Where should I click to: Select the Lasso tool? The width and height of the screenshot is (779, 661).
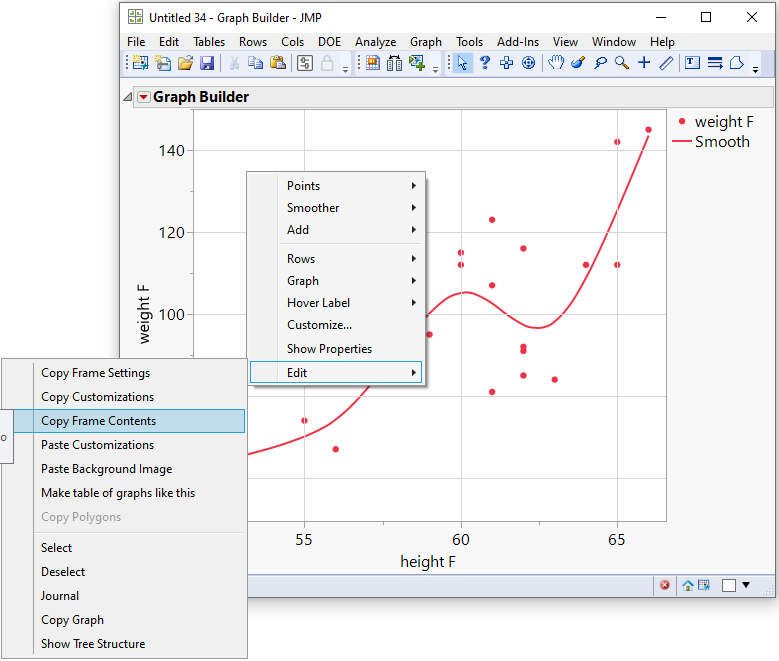600,63
